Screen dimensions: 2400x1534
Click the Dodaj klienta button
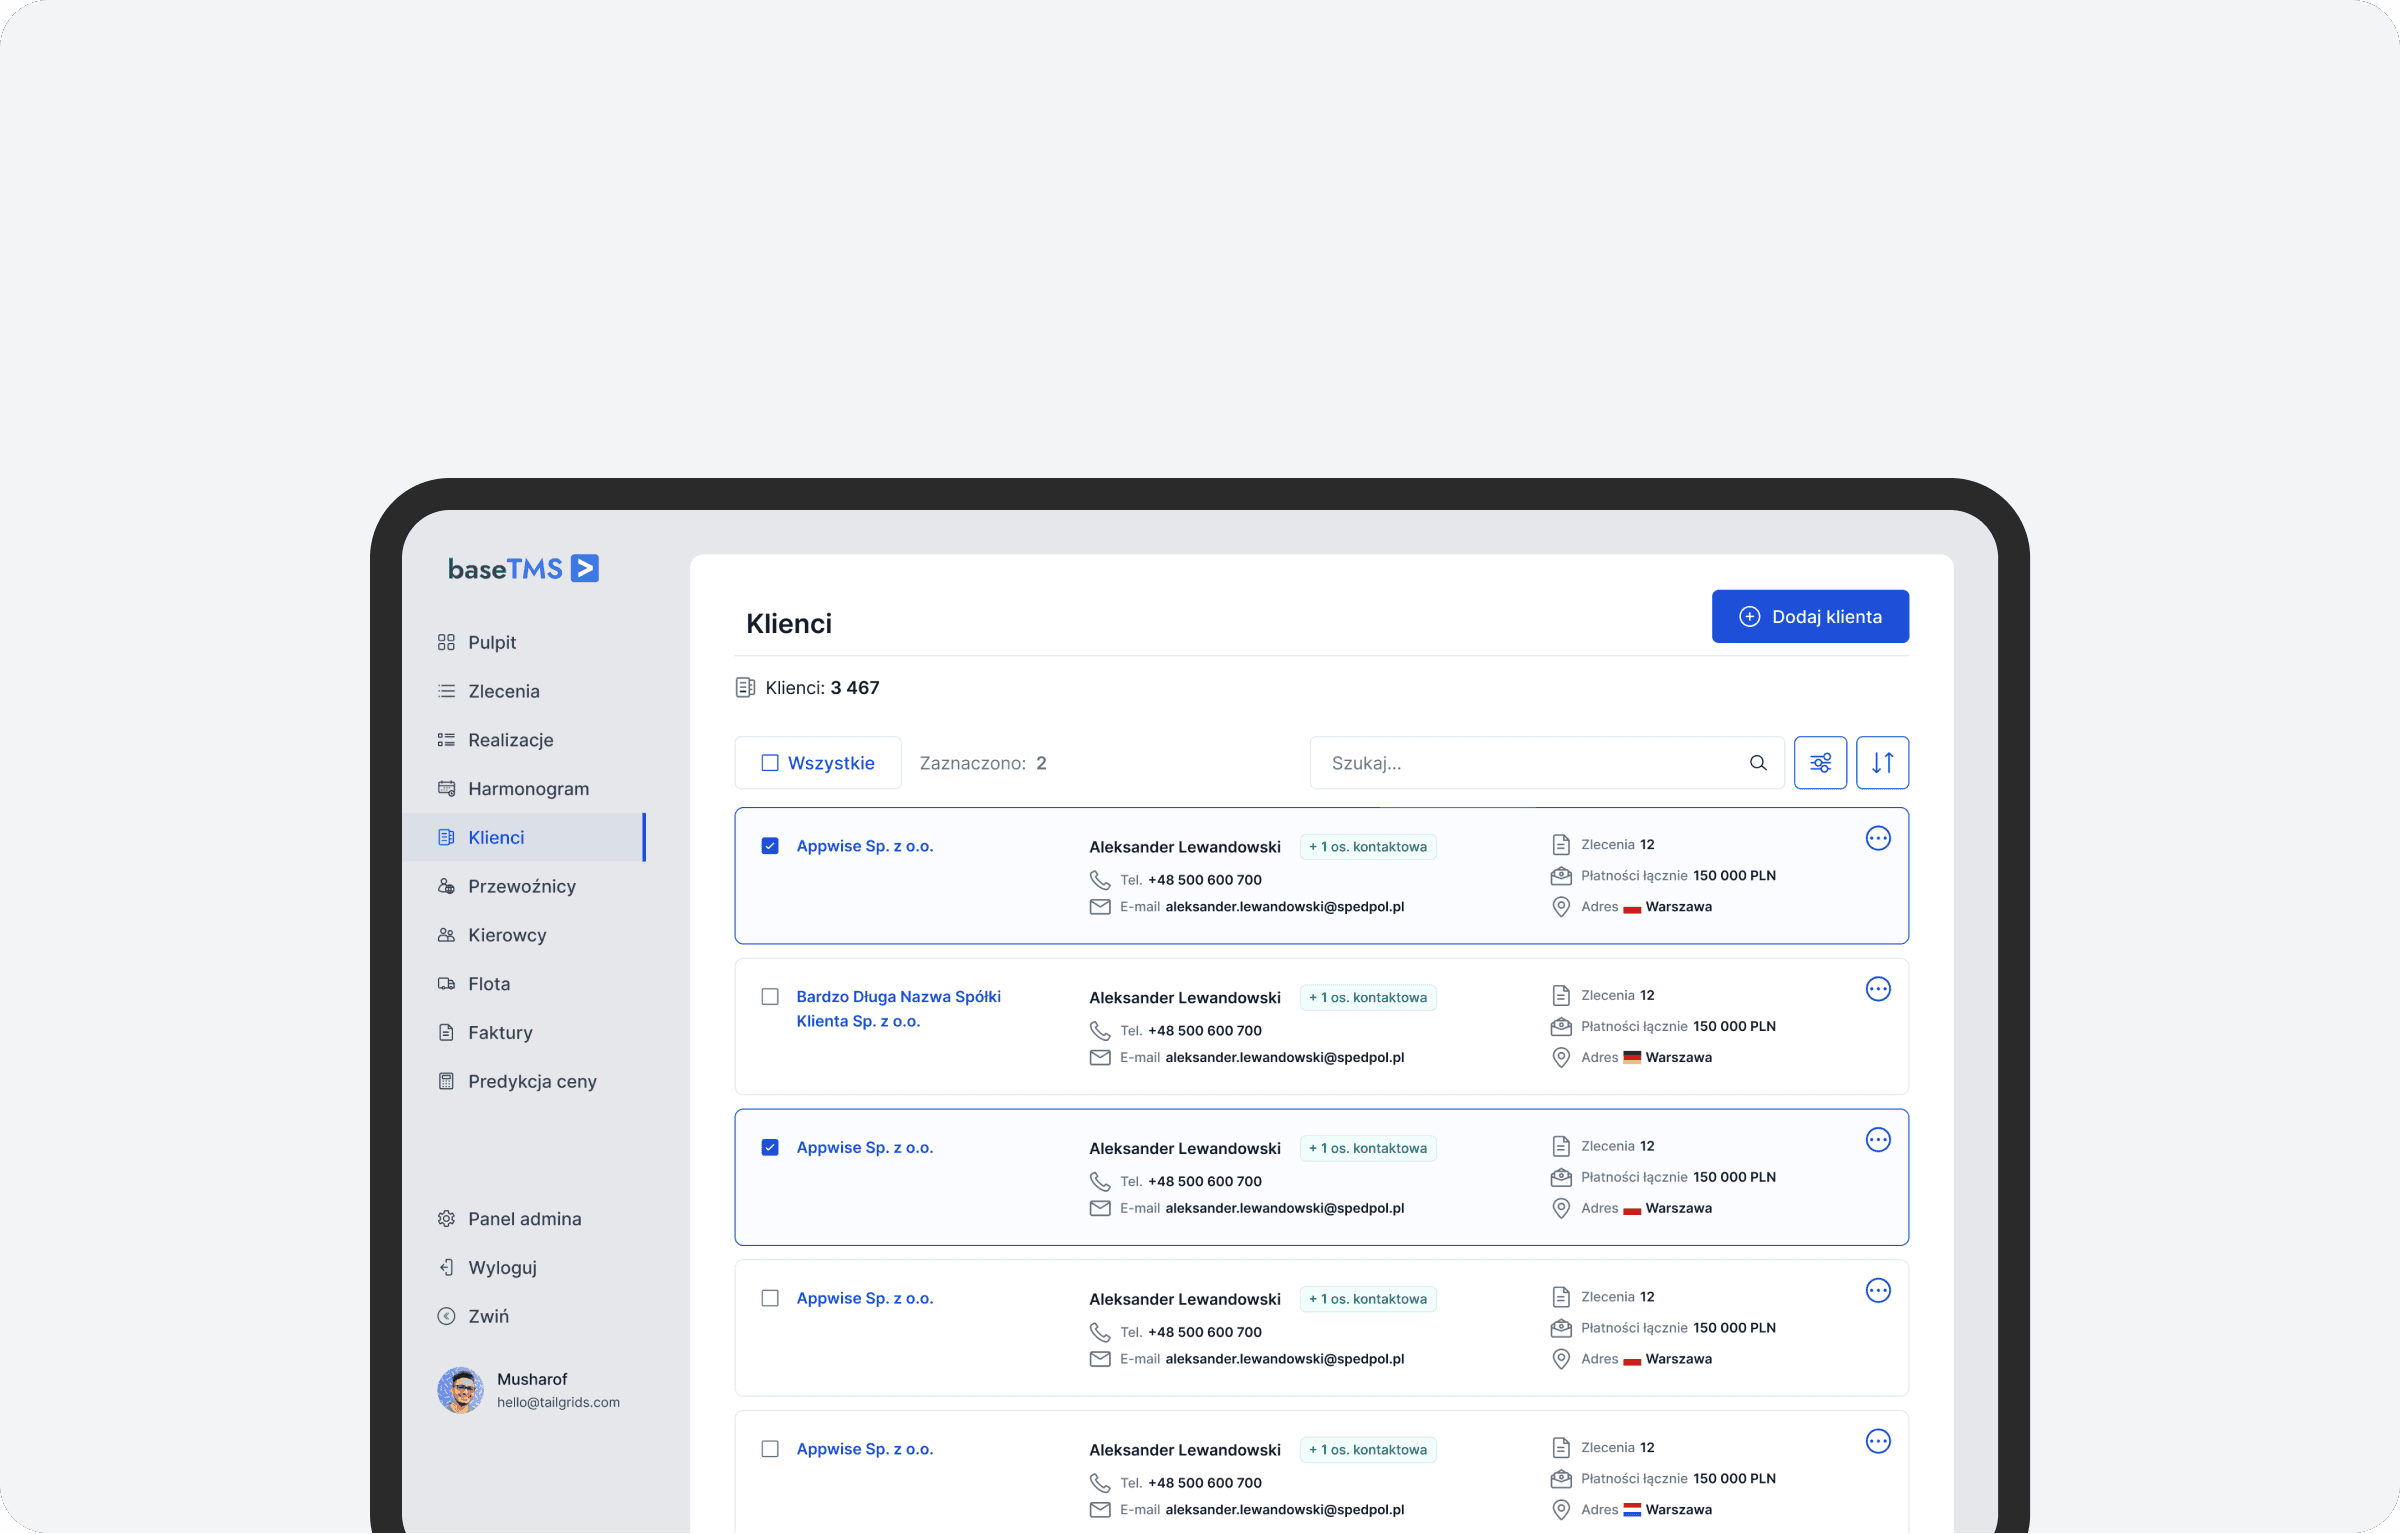tap(1809, 617)
